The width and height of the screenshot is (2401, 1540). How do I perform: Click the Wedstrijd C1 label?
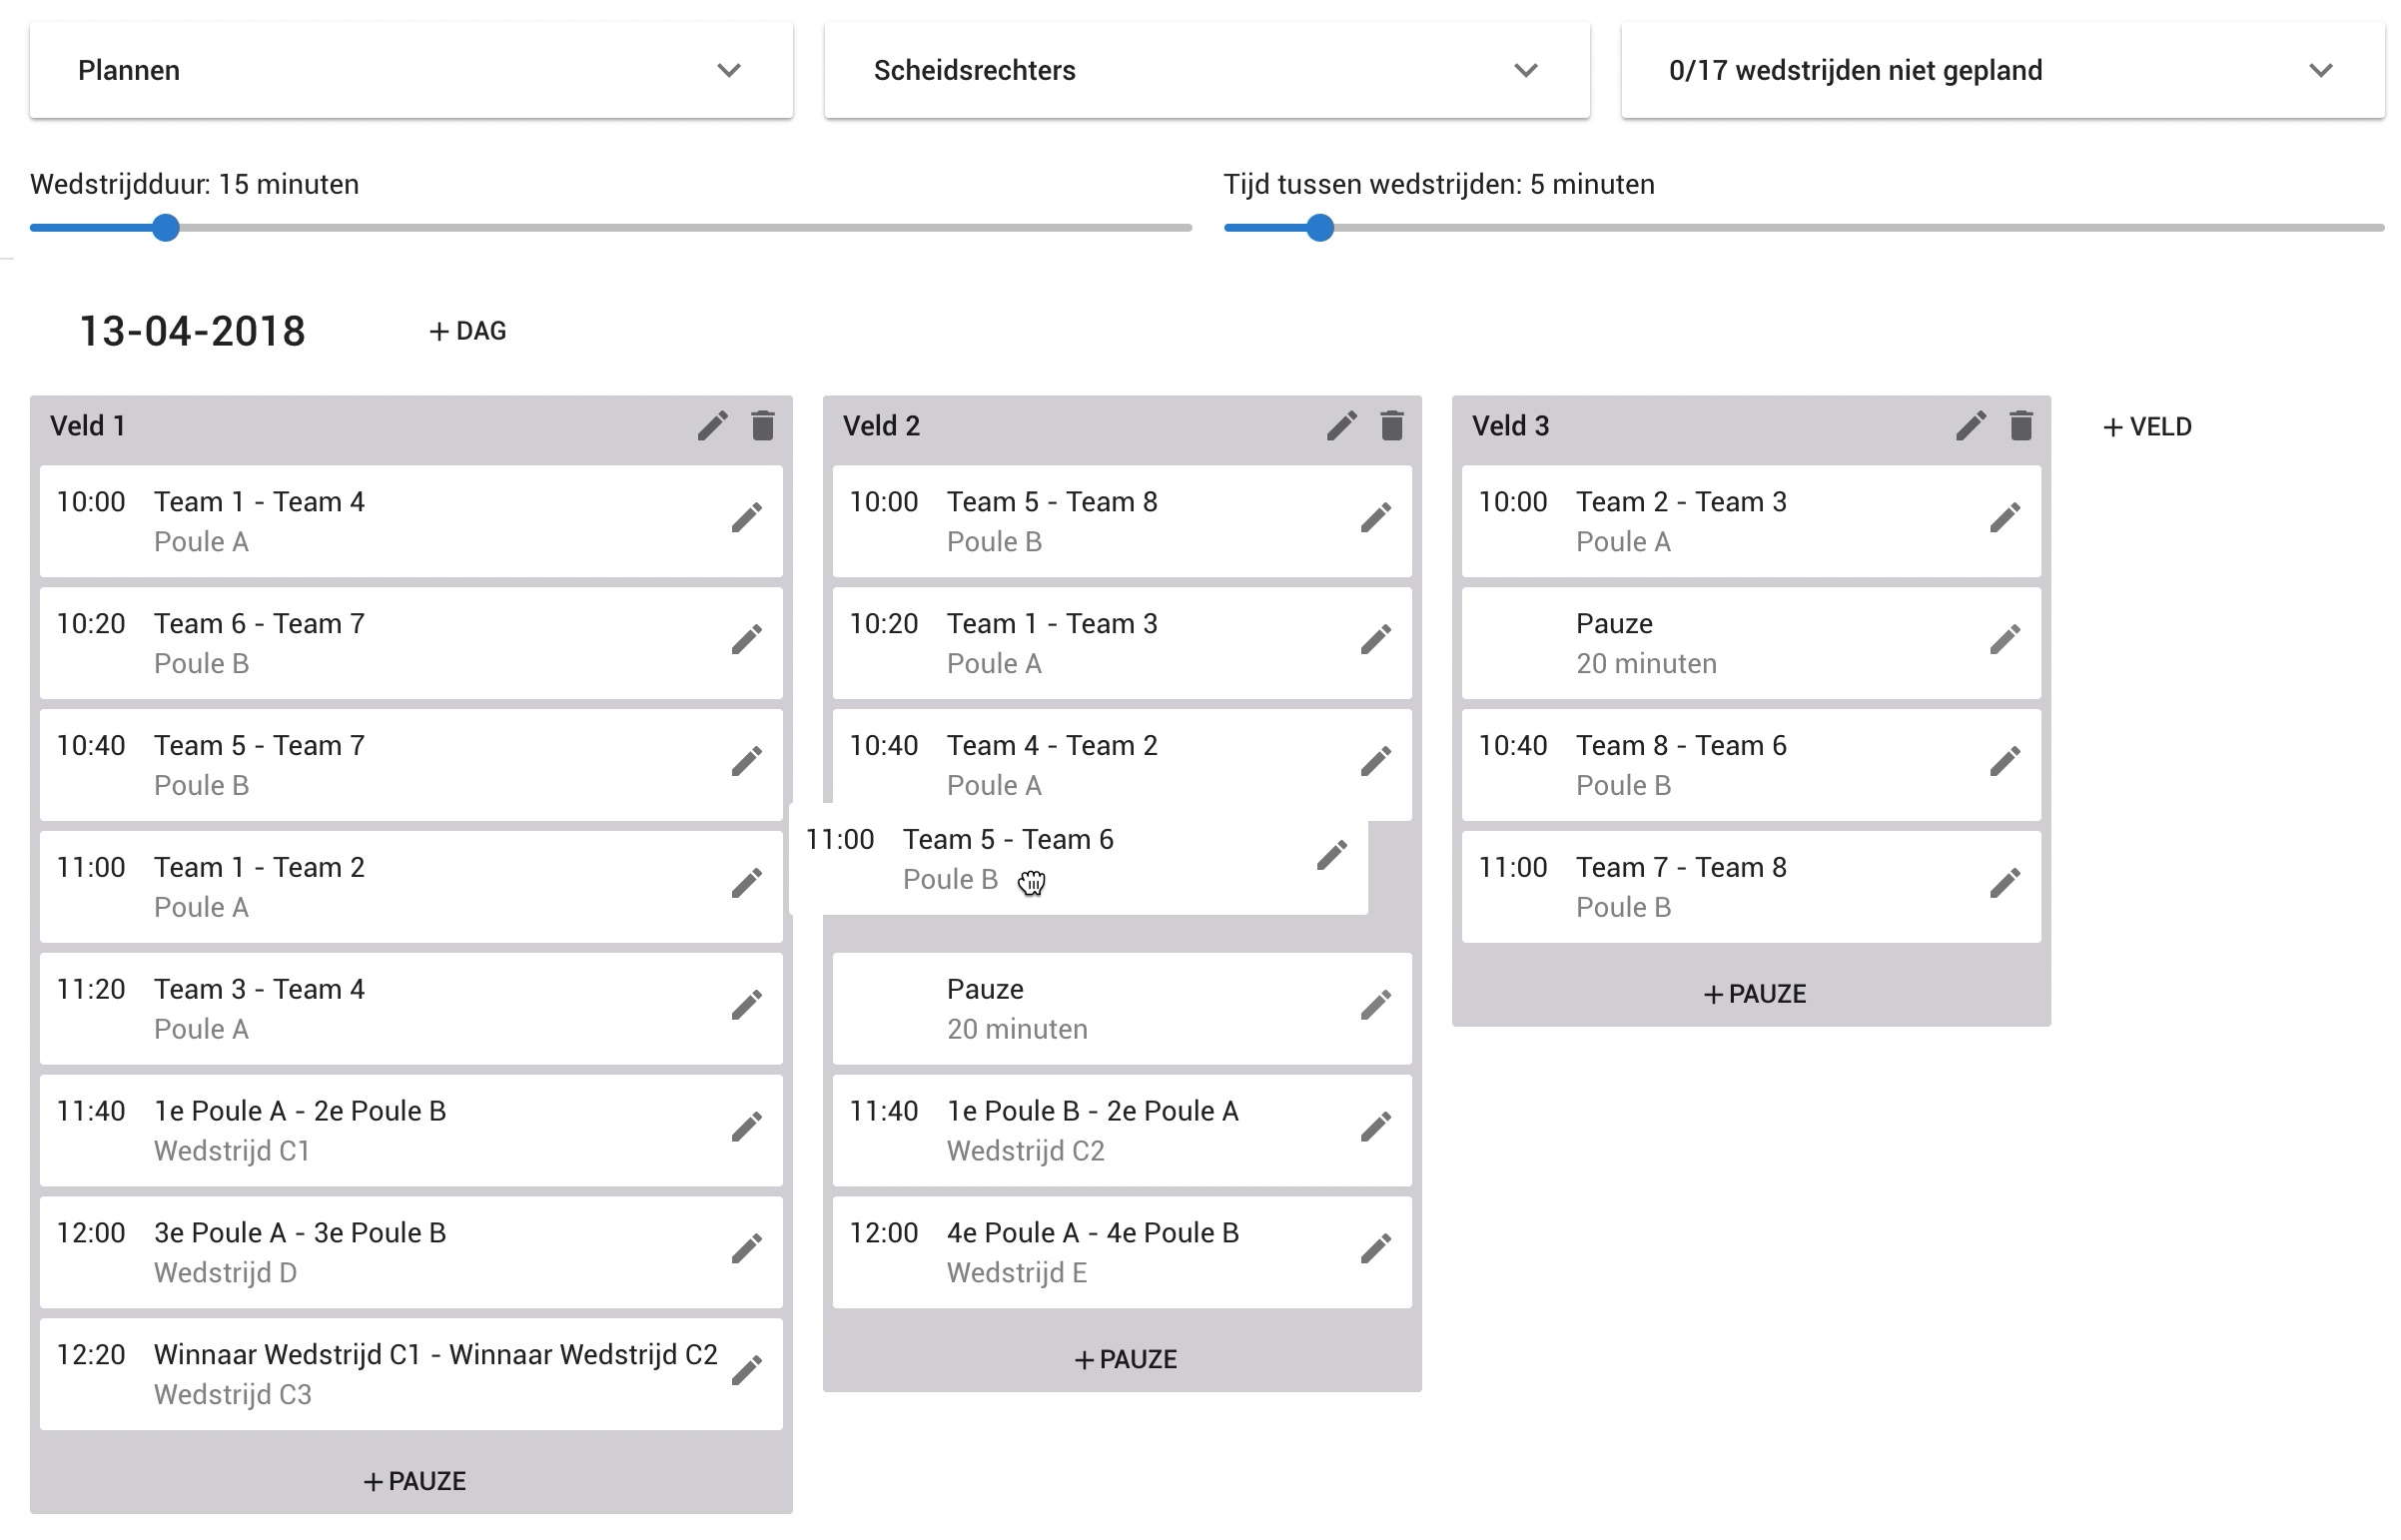click(232, 1151)
